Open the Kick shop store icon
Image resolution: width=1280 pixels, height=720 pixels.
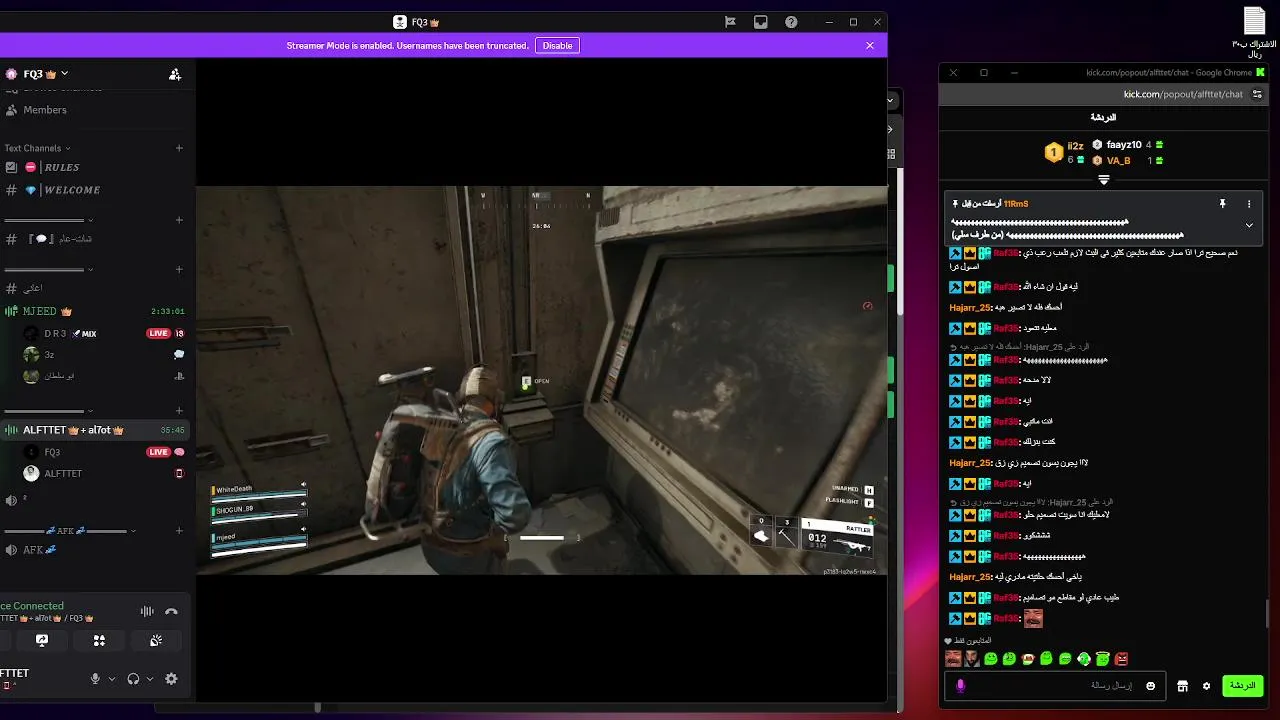pyautogui.click(x=1182, y=686)
